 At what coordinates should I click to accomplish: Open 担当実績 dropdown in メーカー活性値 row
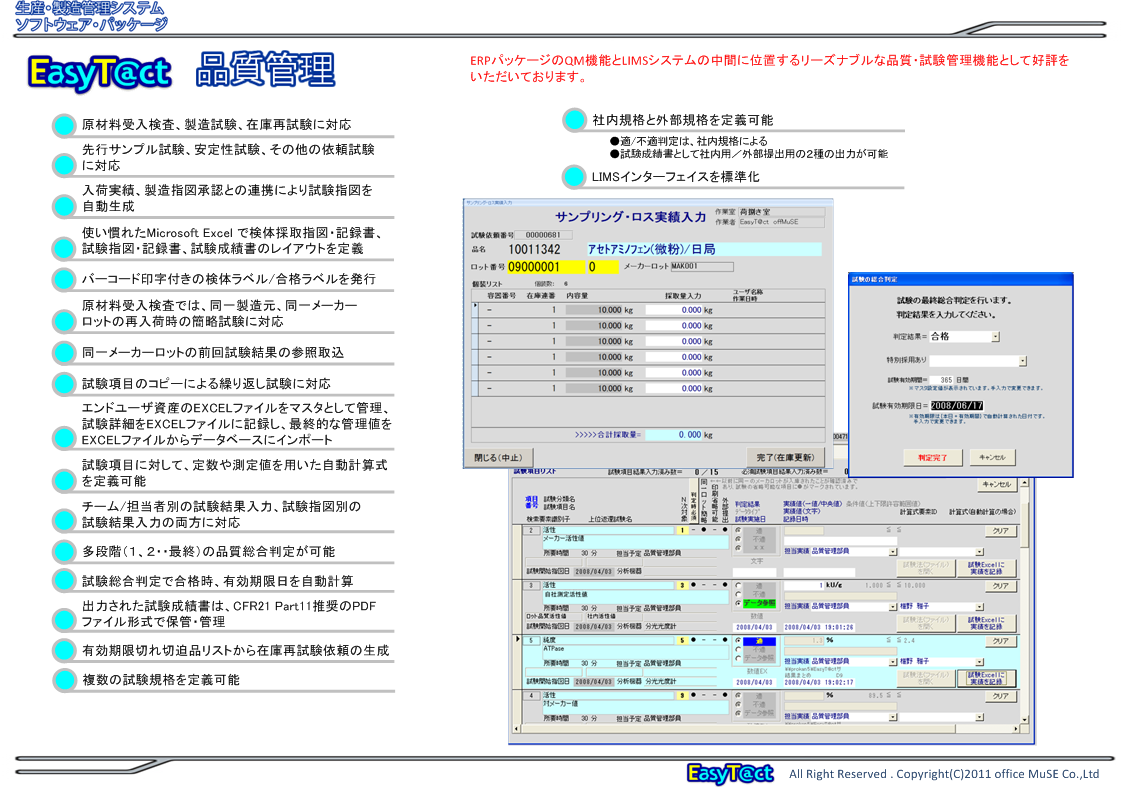[892, 552]
